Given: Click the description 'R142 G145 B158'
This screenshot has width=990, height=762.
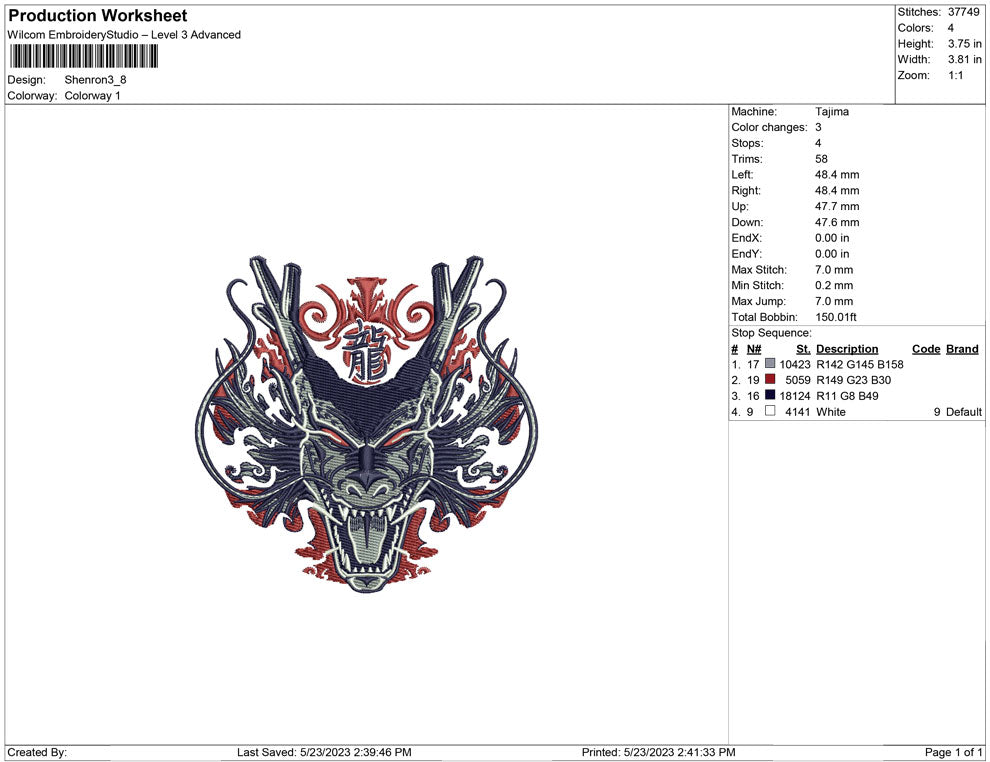Looking at the screenshot, I should (860, 364).
